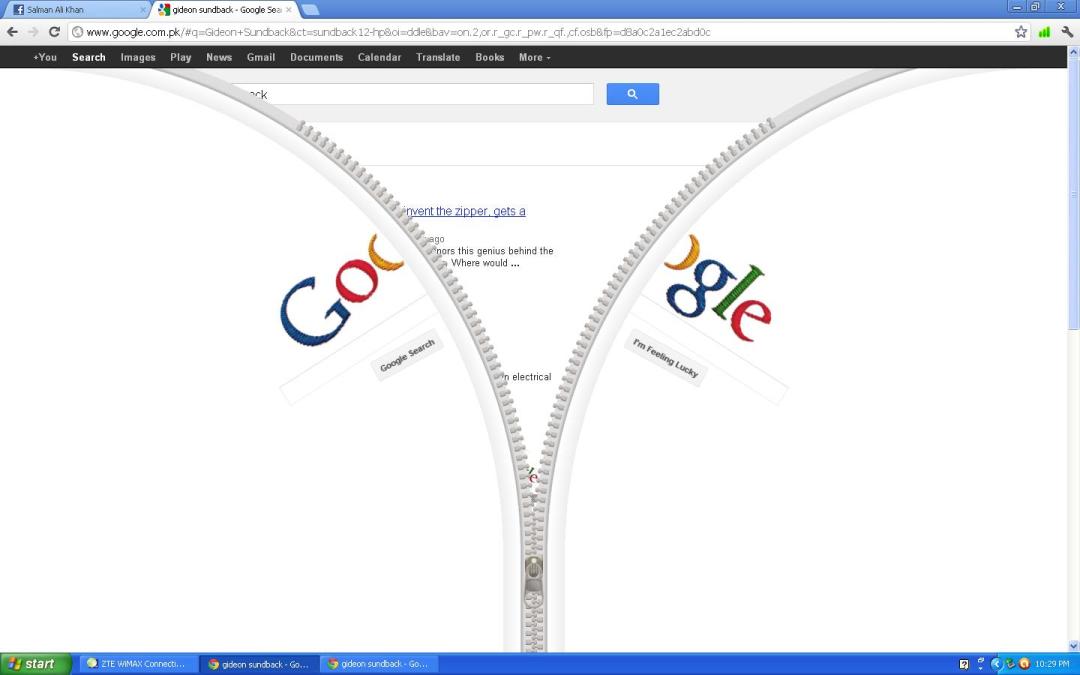This screenshot has height=675, width=1080.
Task: Click the blue search magnifier button
Action: 632,94
